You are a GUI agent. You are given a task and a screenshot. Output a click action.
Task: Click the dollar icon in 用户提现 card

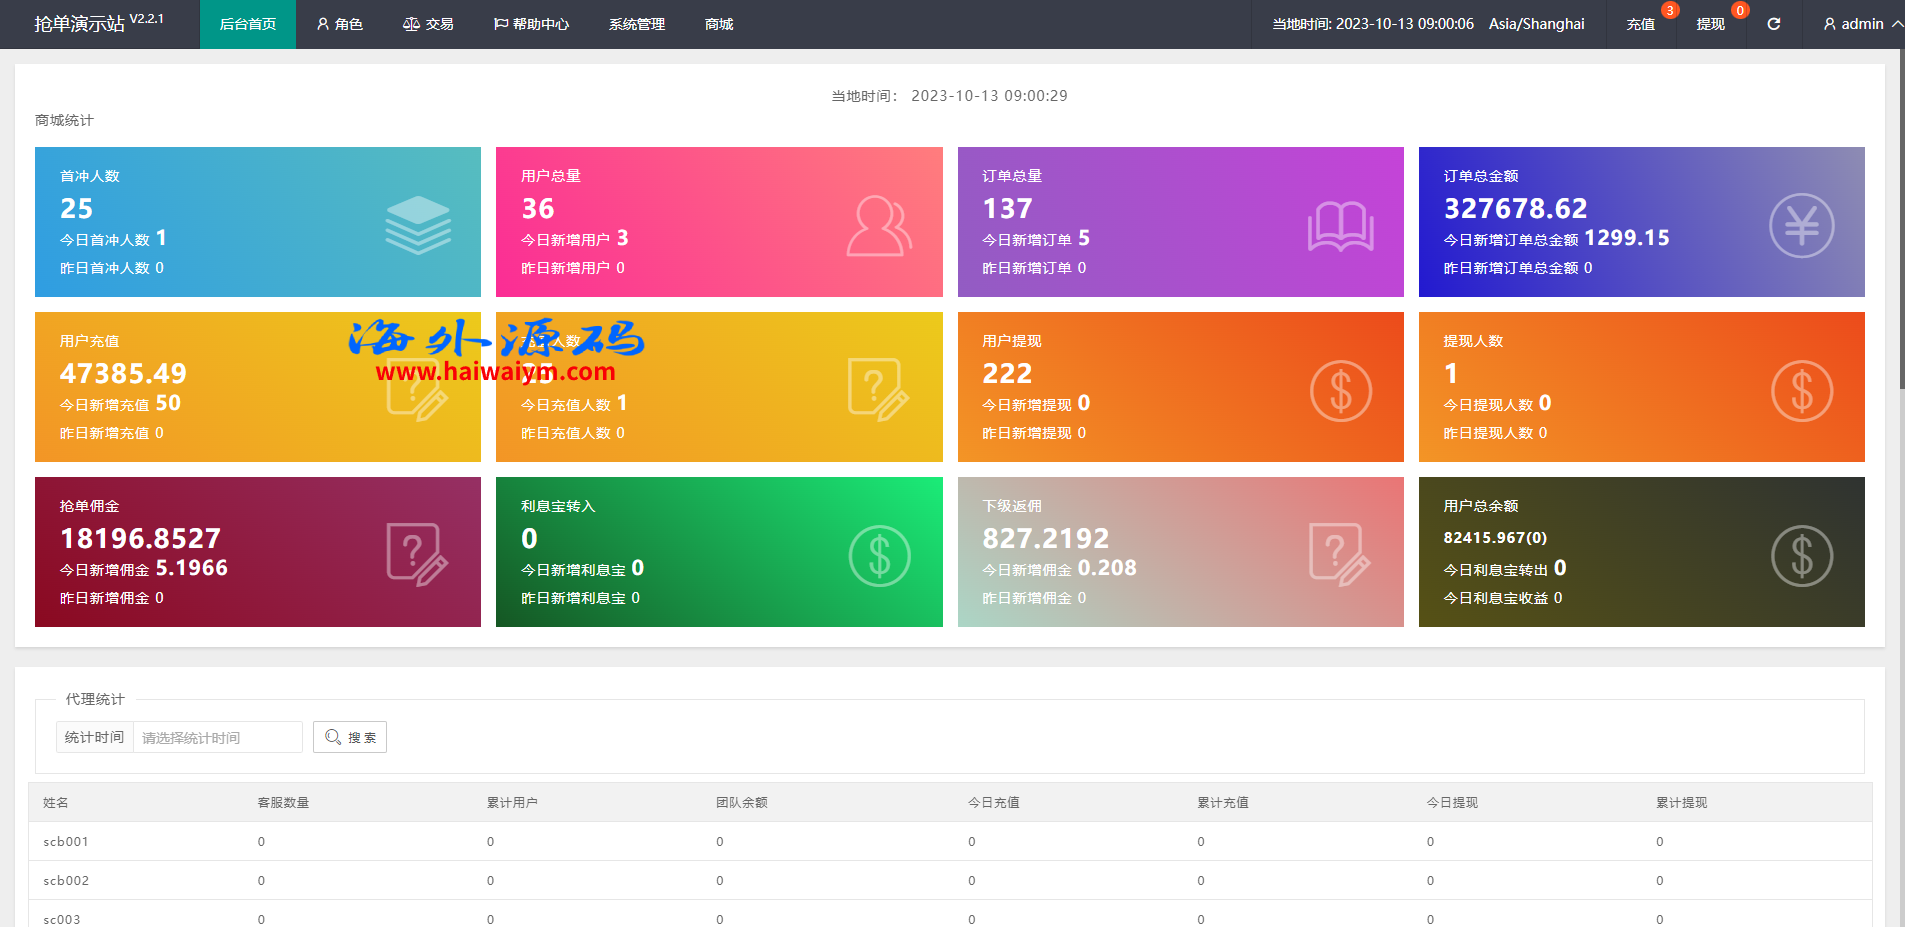point(1340,391)
